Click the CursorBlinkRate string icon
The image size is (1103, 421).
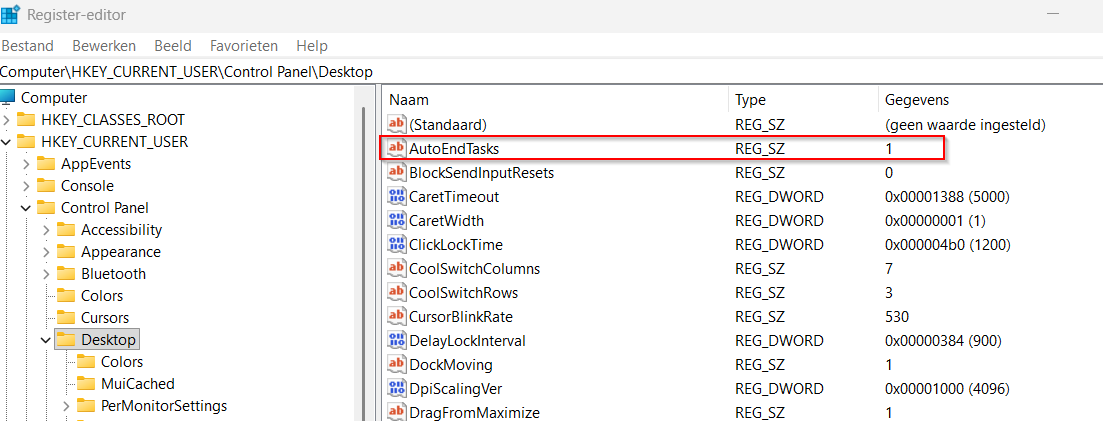pyautogui.click(x=397, y=317)
